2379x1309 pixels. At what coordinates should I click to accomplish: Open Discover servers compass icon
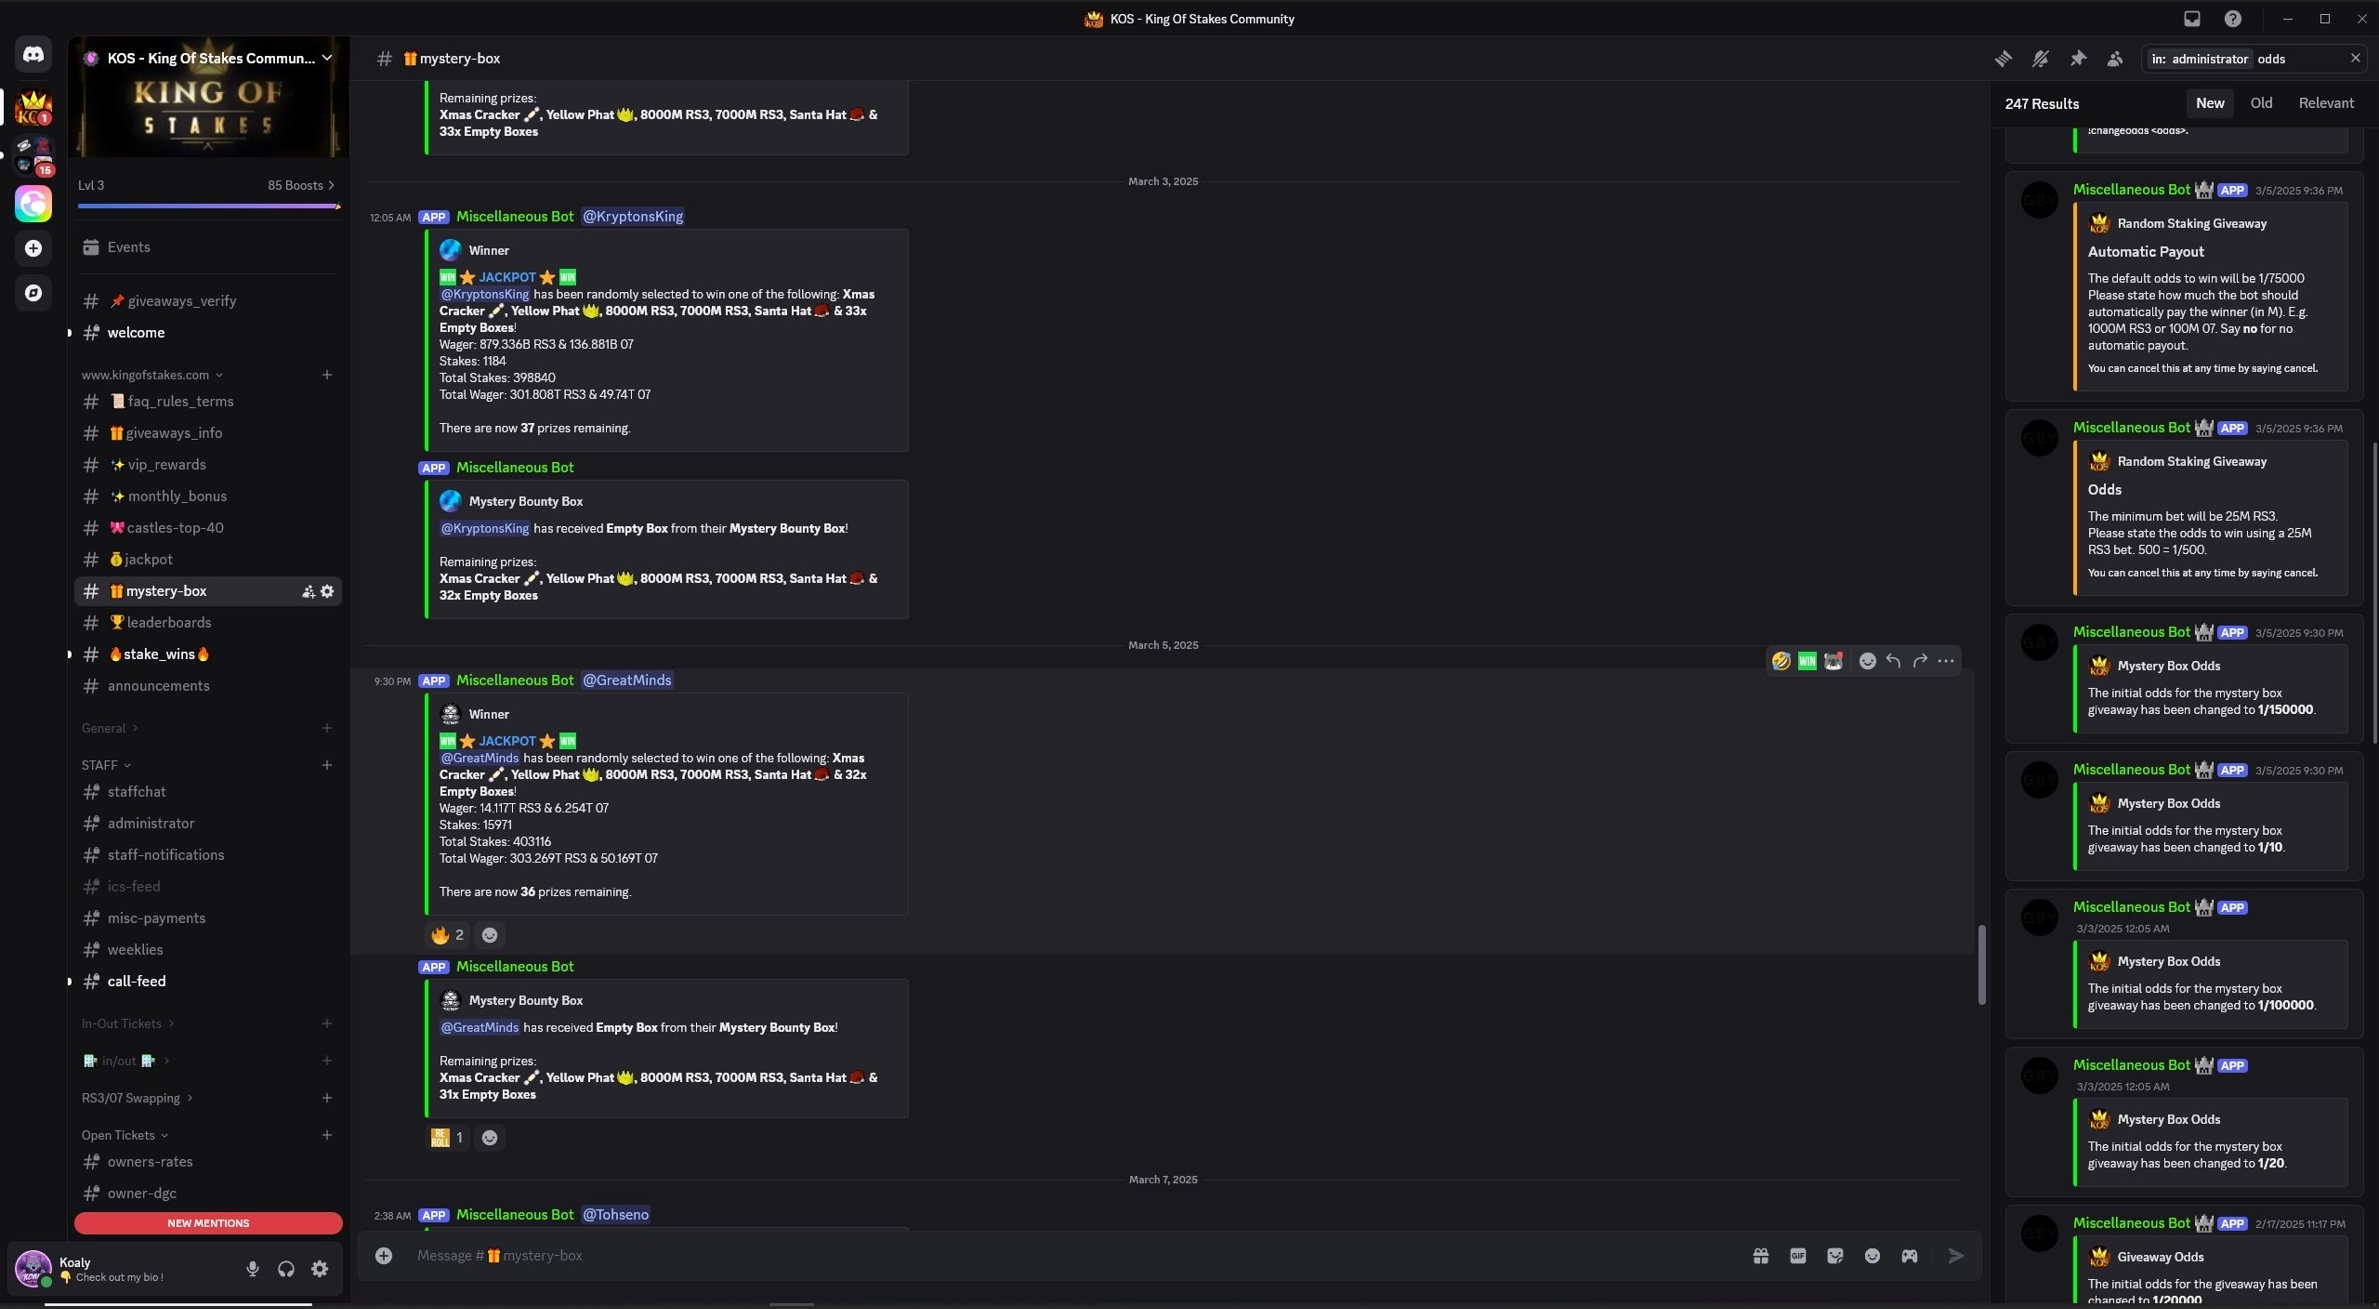33,293
